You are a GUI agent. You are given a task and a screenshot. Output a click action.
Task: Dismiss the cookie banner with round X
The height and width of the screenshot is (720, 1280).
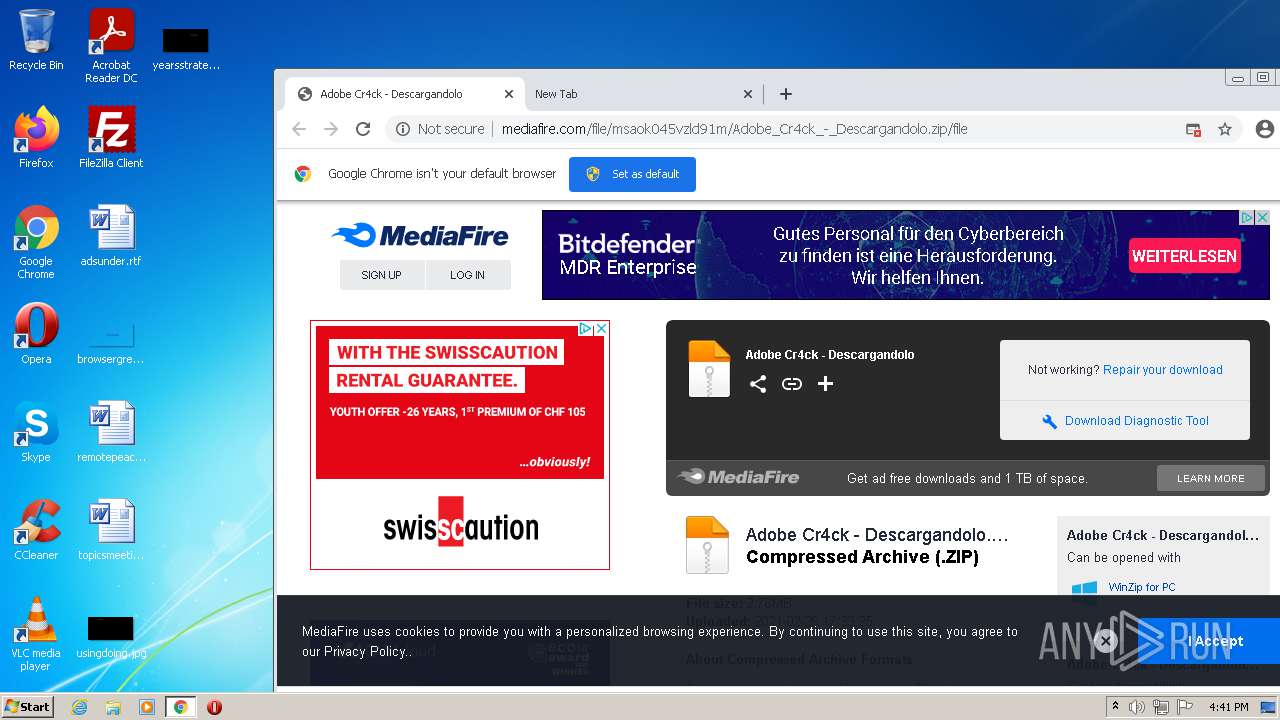click(x=1105, y=640)
